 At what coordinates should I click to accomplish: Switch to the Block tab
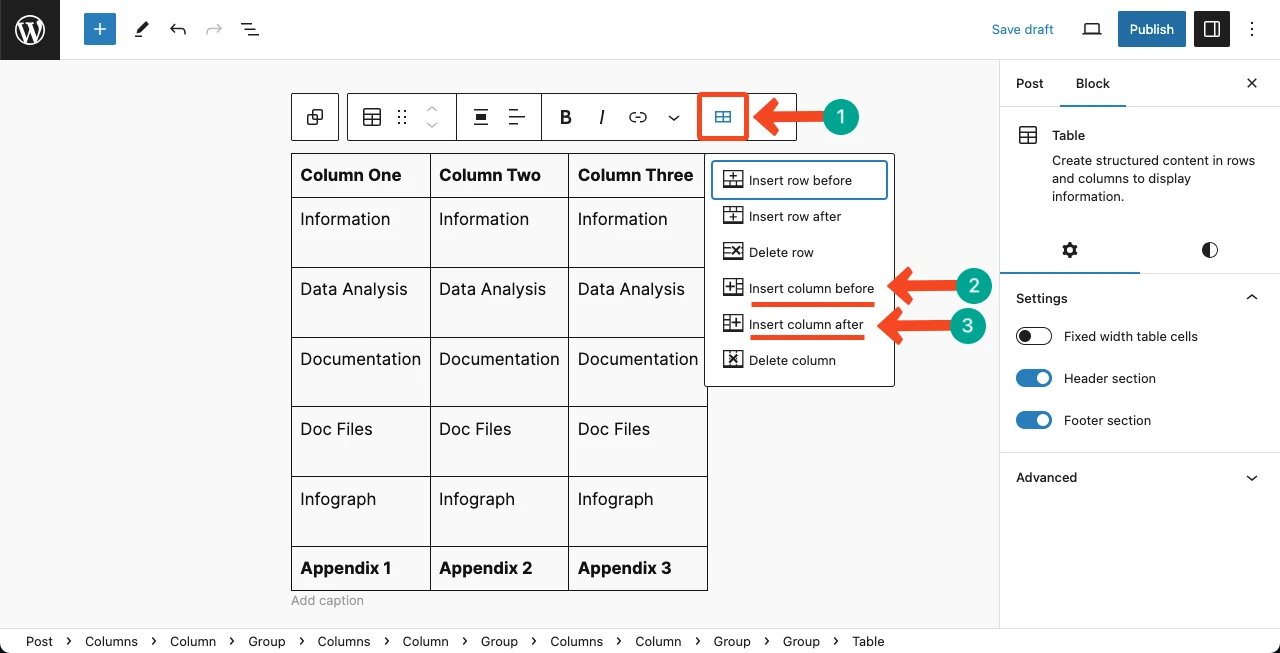(x=1093, y=84)
